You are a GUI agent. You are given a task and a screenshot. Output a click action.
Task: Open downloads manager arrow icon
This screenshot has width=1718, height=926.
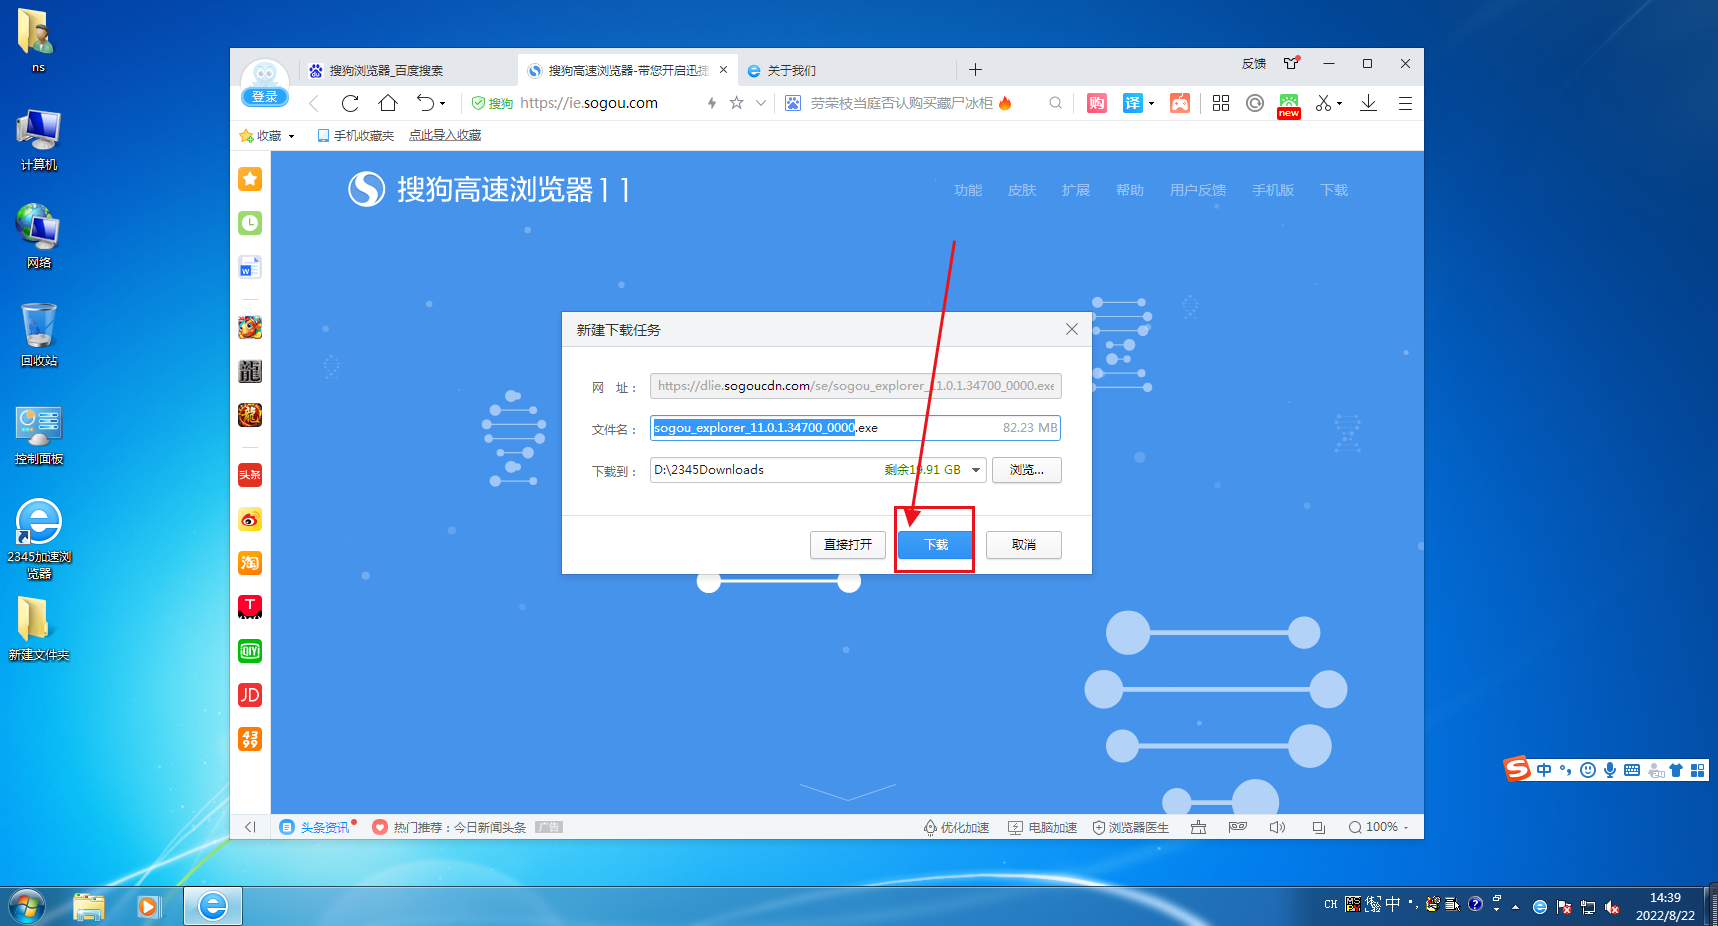tap(1369, 103)
